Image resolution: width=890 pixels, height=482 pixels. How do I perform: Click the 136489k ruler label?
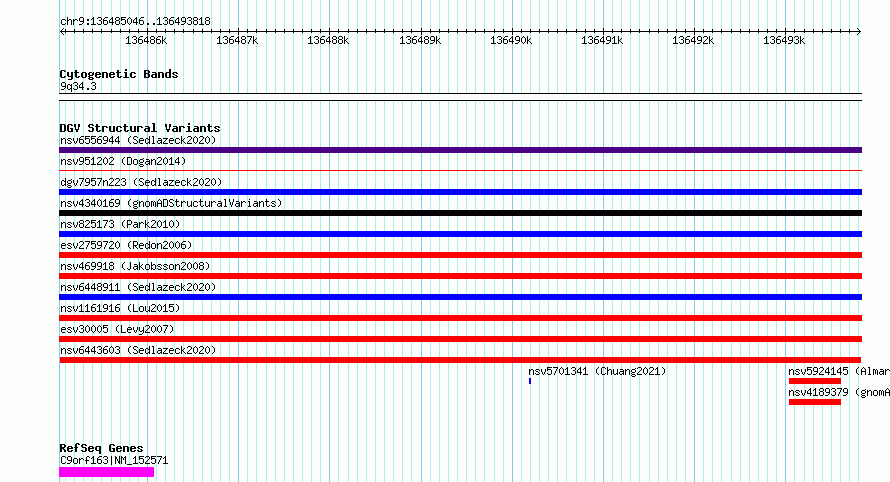[x=419, y=40]
